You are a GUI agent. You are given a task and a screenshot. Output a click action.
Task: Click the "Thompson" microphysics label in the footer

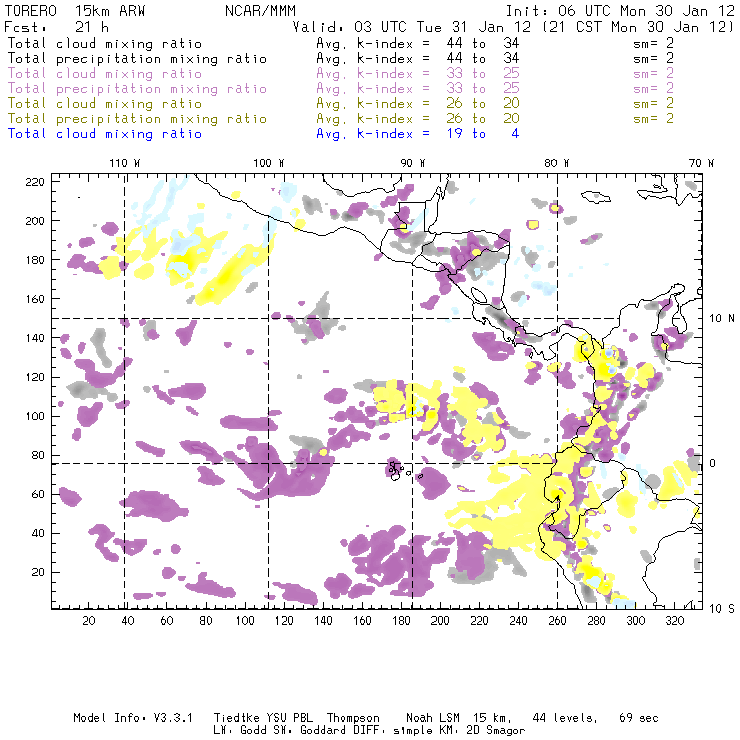pyautogui.click(x=353, y=718)
